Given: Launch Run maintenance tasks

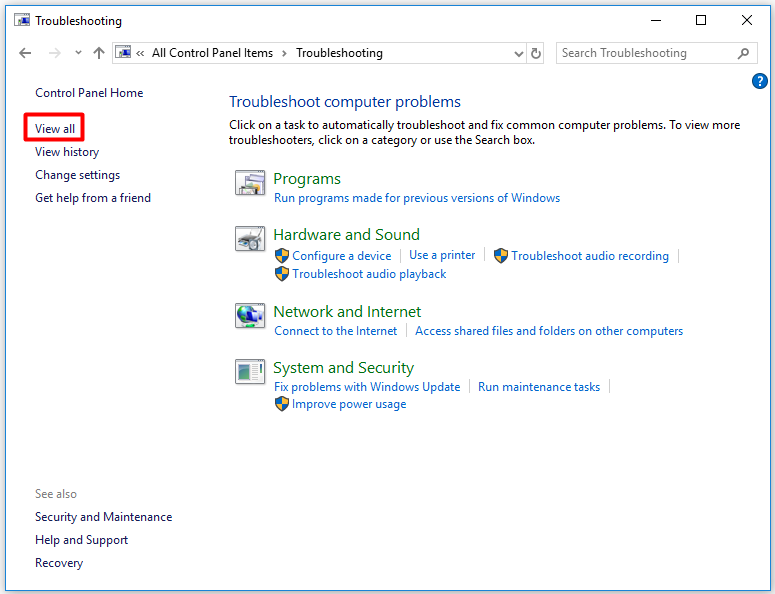Looking at the screenshot, I should pos(539,386).
